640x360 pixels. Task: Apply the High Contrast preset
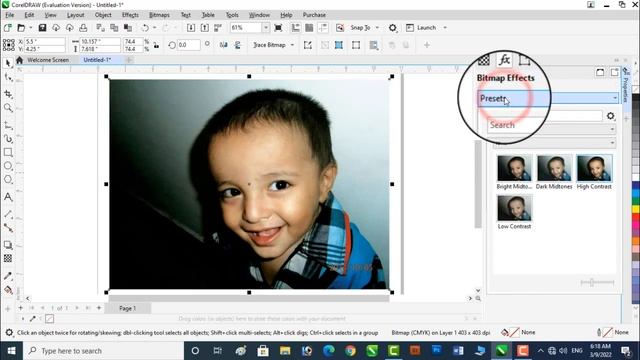[x=594, y=172]
